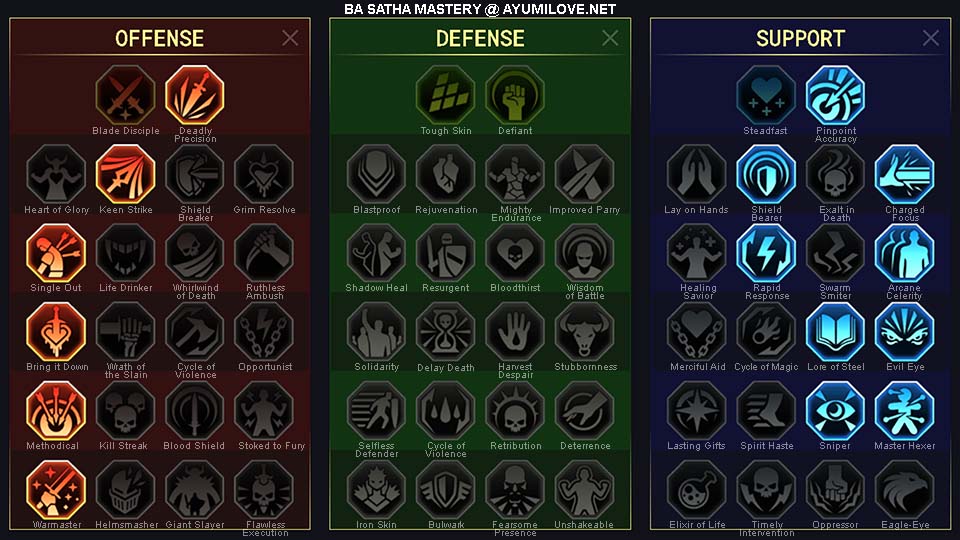The height and width of the screenshot is (540, 960).
Task: Close the Defense mastery panel
Action: pos(610,38)
